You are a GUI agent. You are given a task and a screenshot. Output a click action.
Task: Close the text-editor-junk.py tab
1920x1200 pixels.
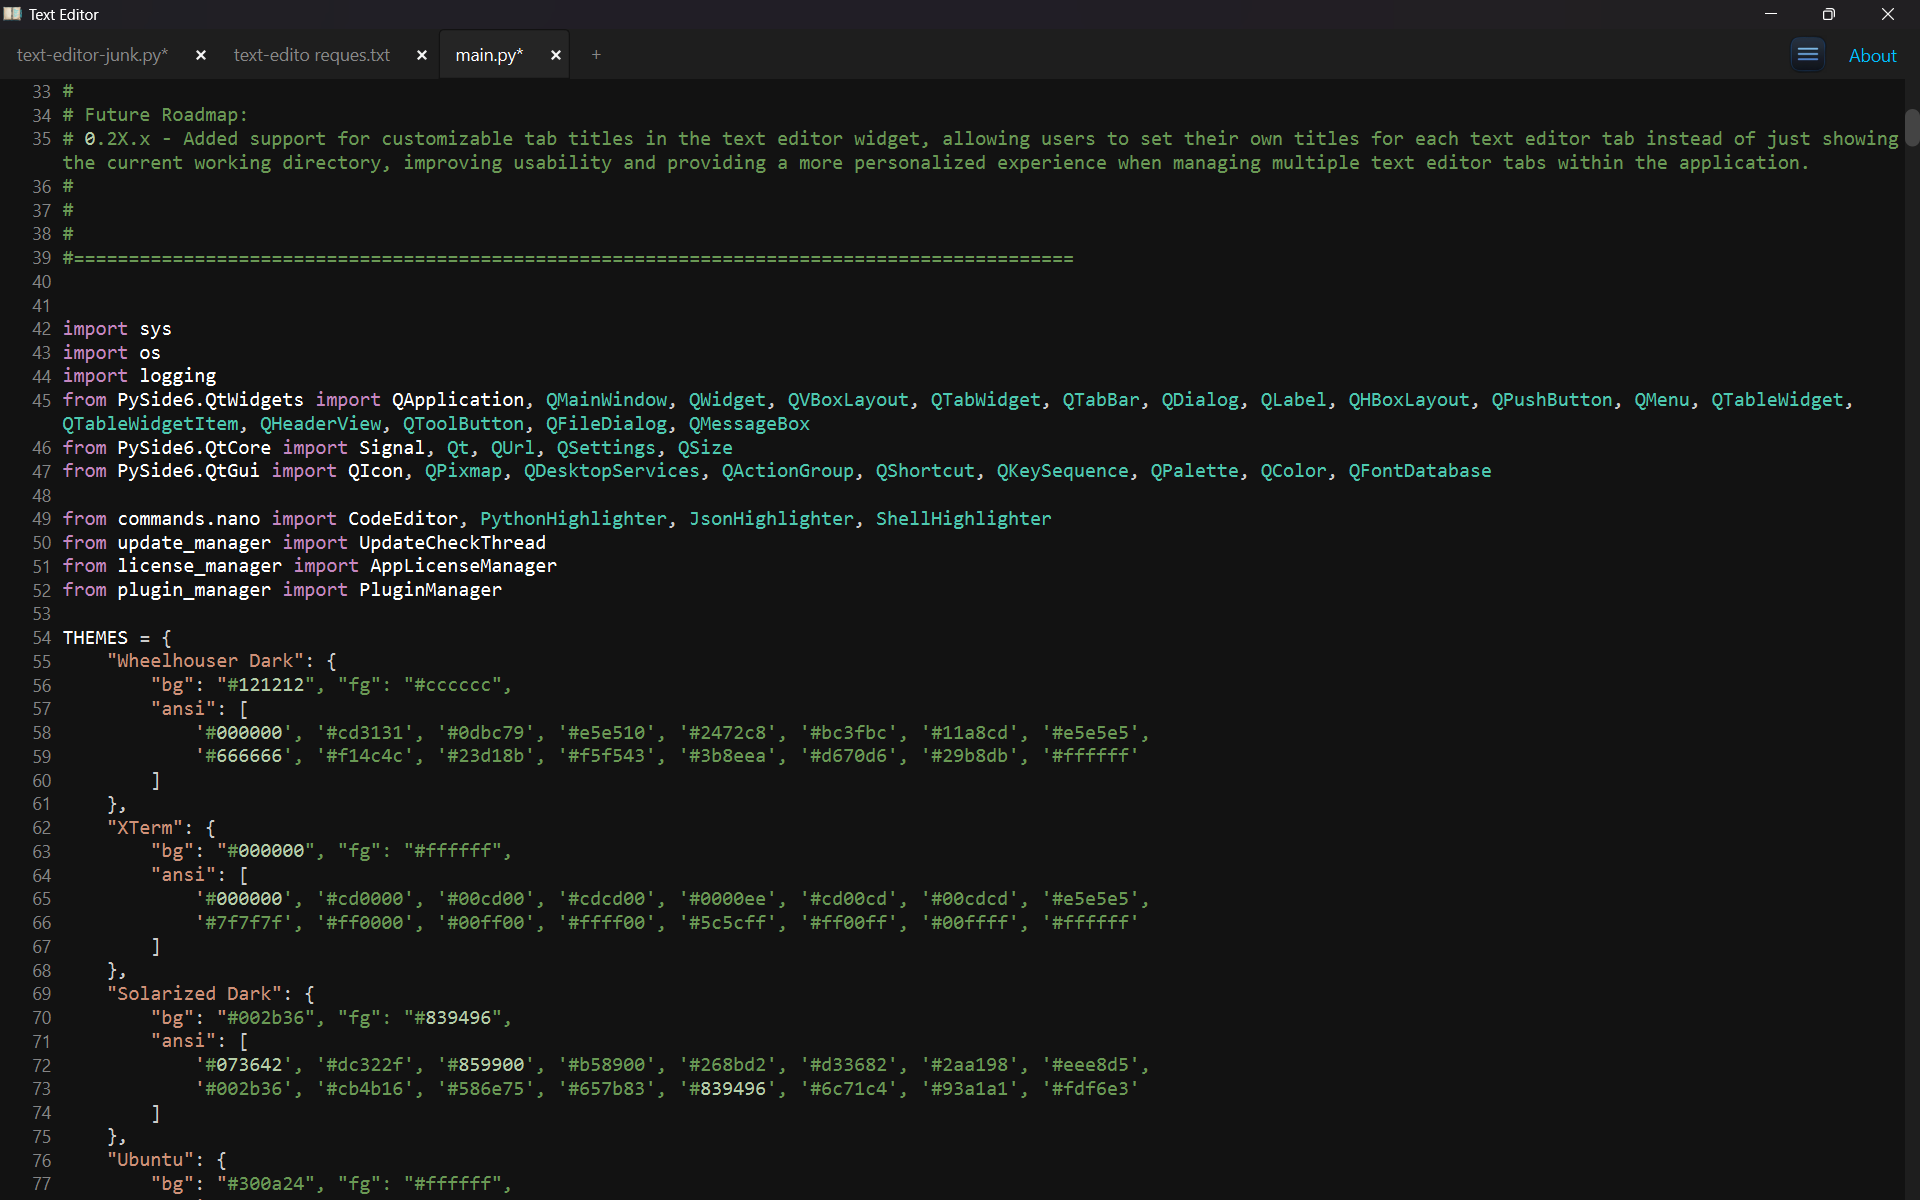pos(201,55)
